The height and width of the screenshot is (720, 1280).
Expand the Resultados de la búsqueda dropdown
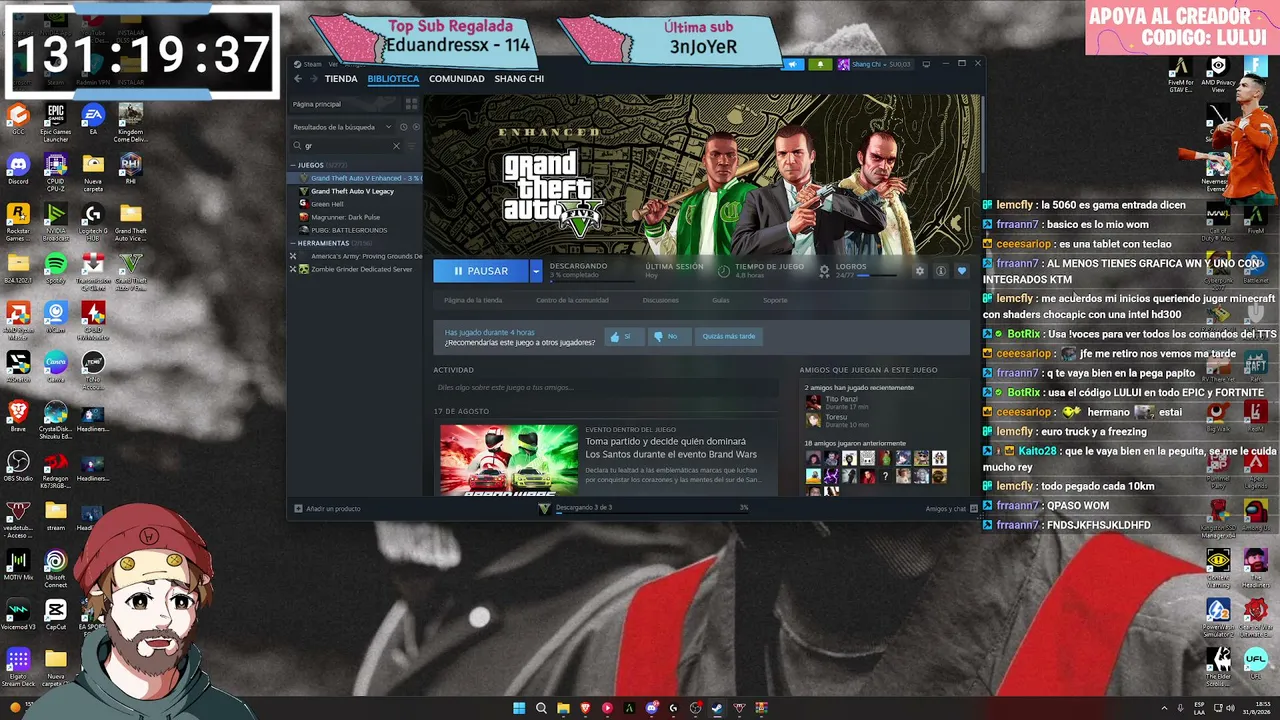[x=342, y=127]
